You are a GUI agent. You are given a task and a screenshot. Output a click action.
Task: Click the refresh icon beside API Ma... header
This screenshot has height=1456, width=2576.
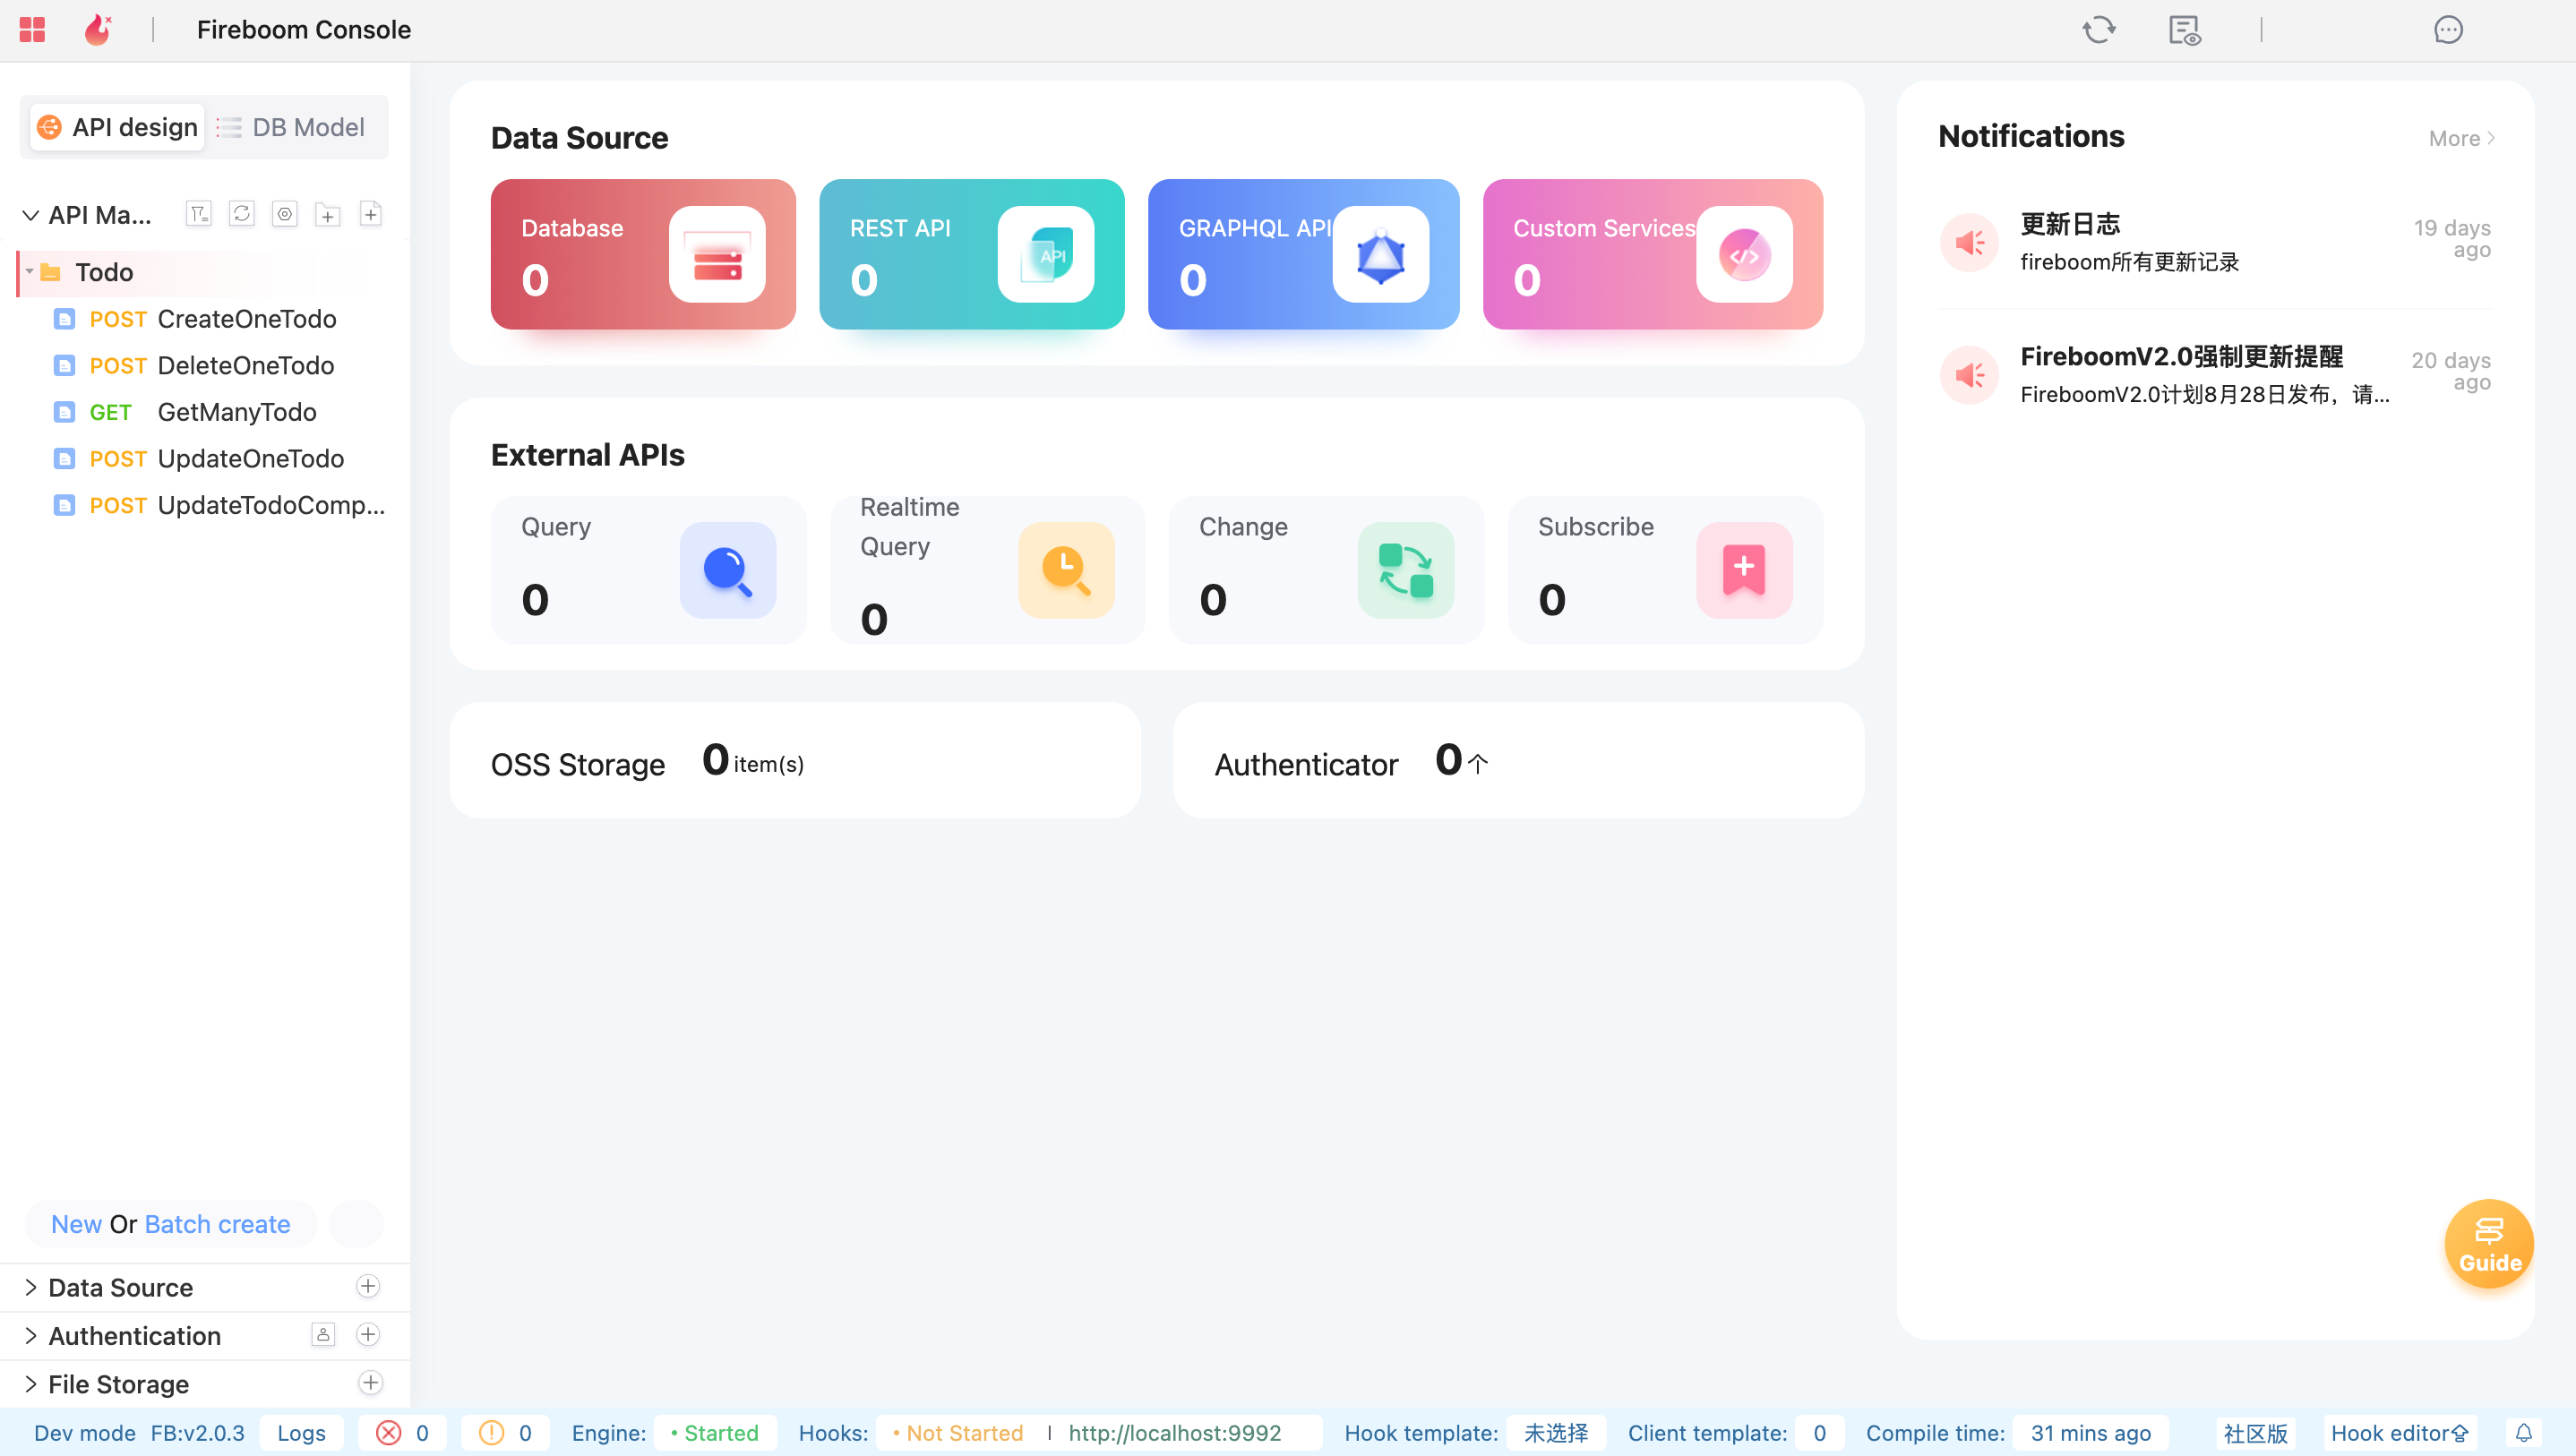(242, 214)
